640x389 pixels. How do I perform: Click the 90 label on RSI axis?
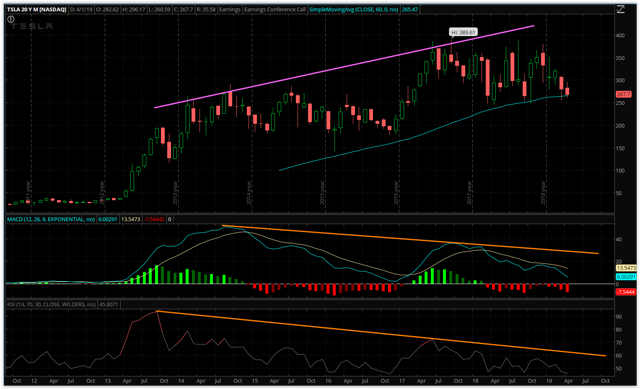(x=619, y=317)
